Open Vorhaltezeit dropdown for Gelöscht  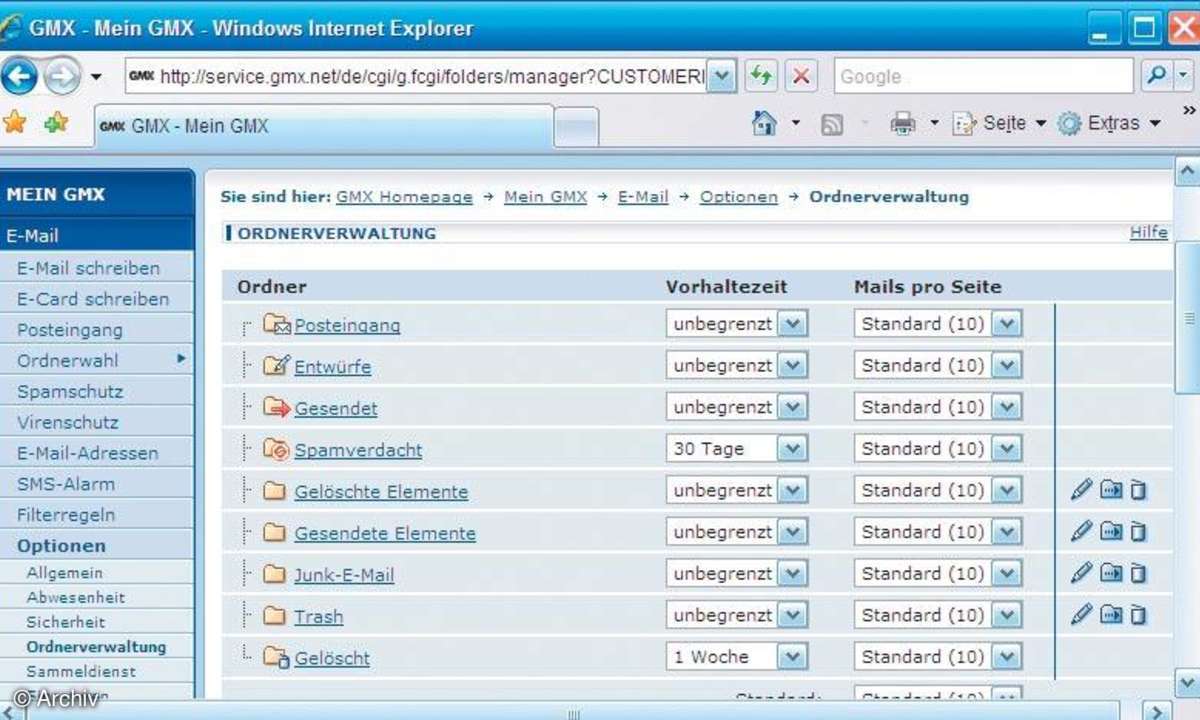tap(792, 657)
